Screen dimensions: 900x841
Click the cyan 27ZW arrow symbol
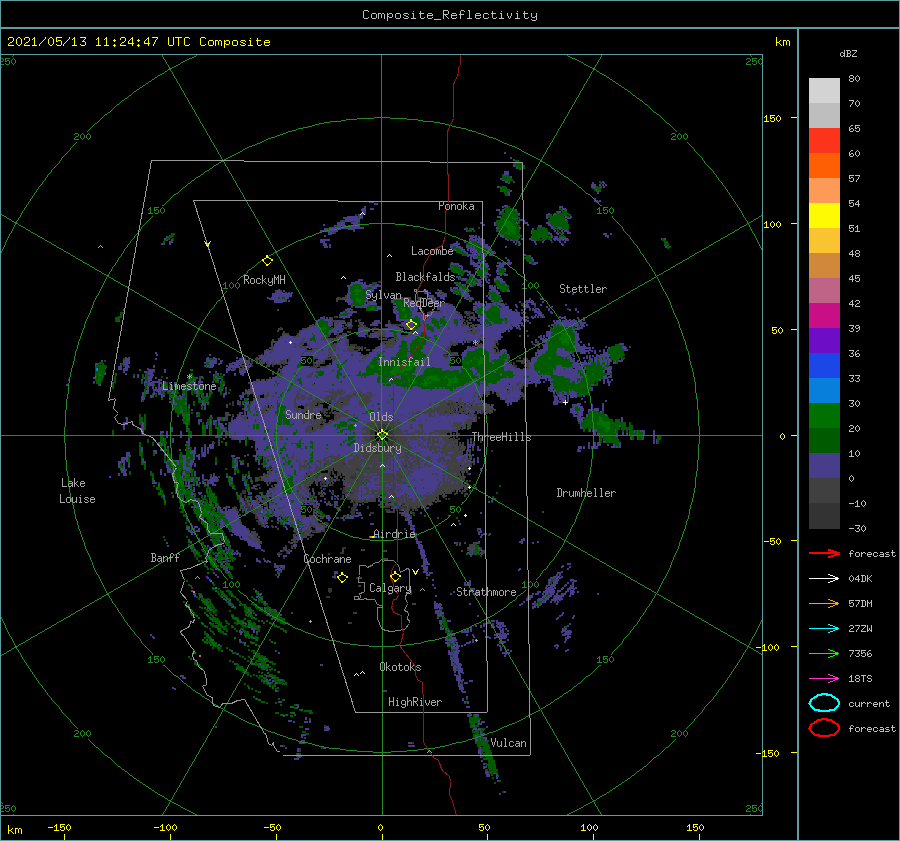pyautogui.click(x=824, y=629)
